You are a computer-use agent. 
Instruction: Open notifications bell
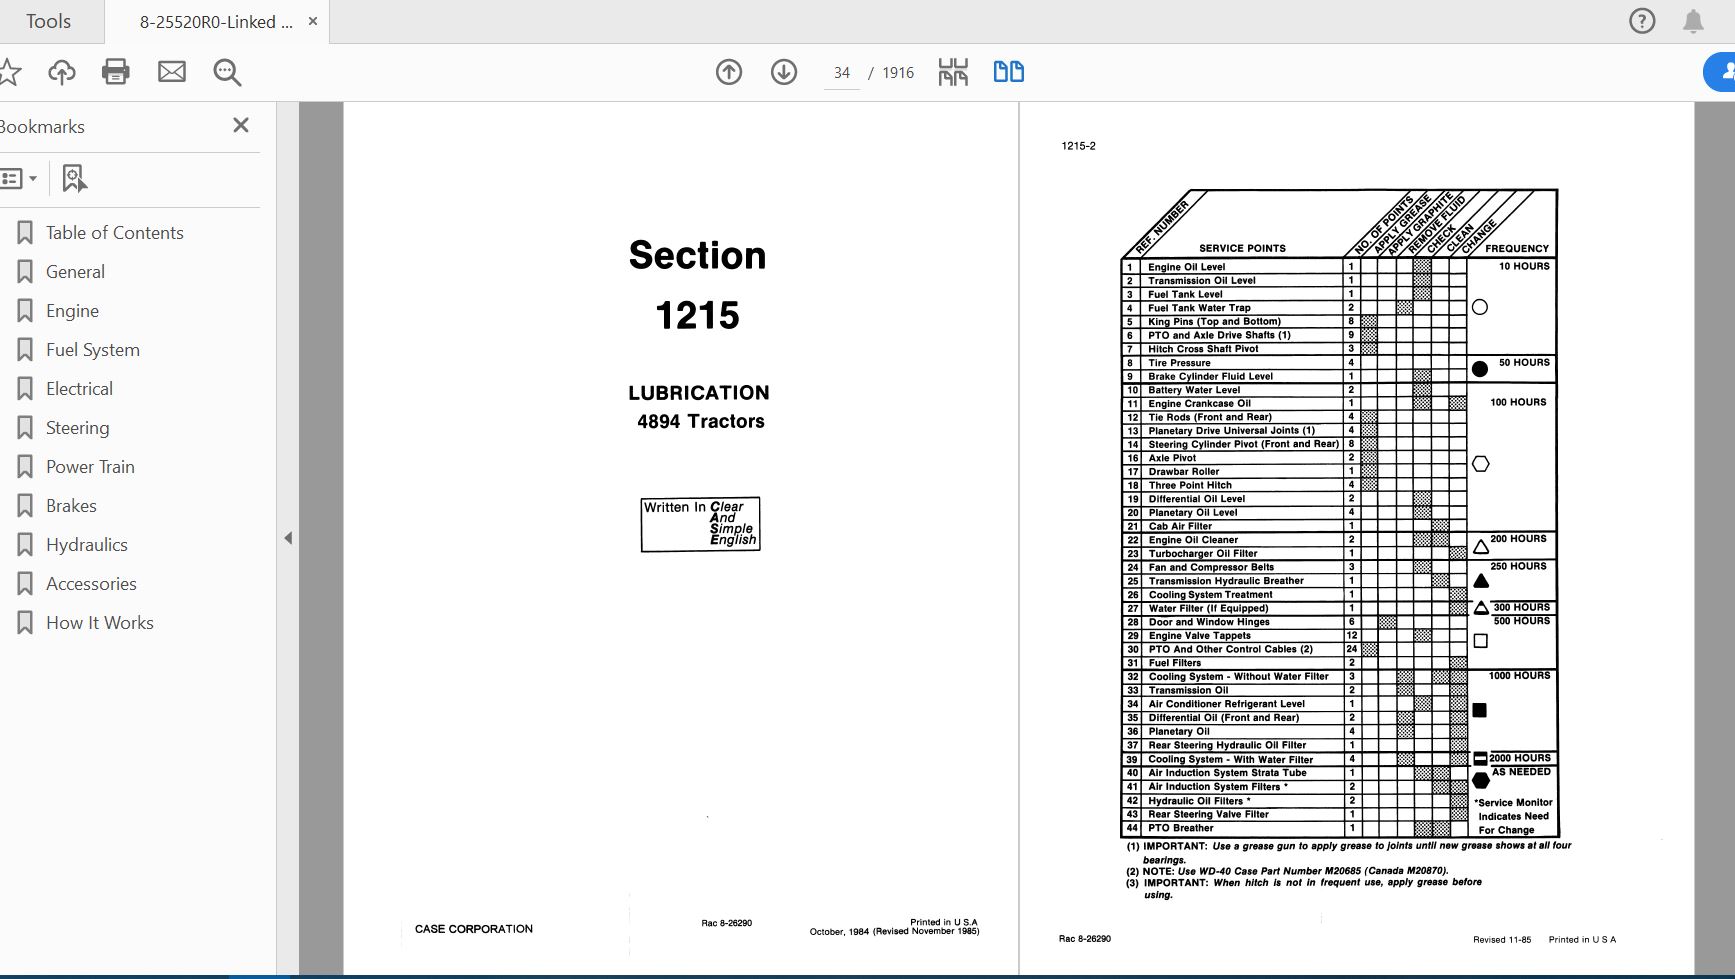coord(1694,20)
